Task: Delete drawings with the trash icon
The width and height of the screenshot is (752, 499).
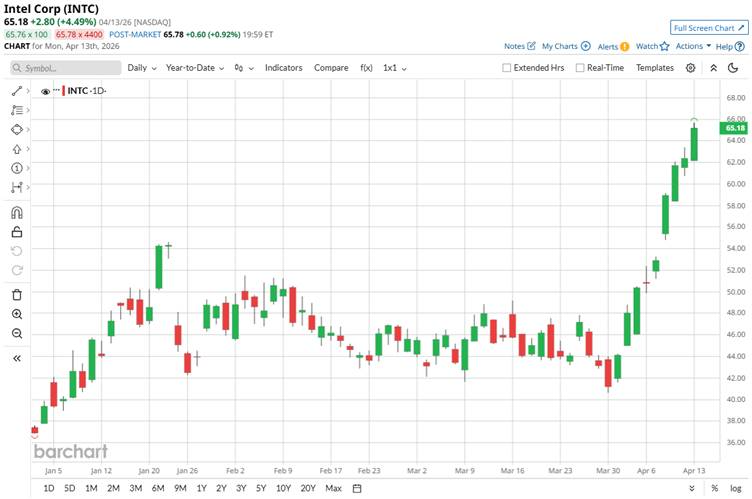Action: (17, 295)
